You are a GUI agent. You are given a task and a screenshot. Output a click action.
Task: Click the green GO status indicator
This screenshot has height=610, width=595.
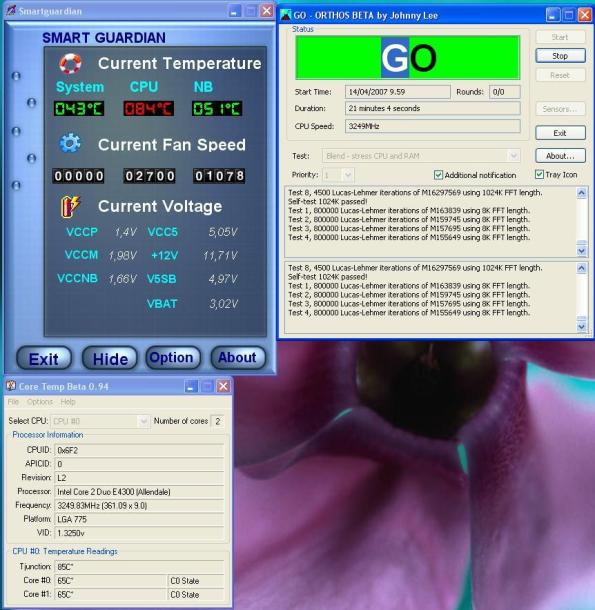(407, 58)
